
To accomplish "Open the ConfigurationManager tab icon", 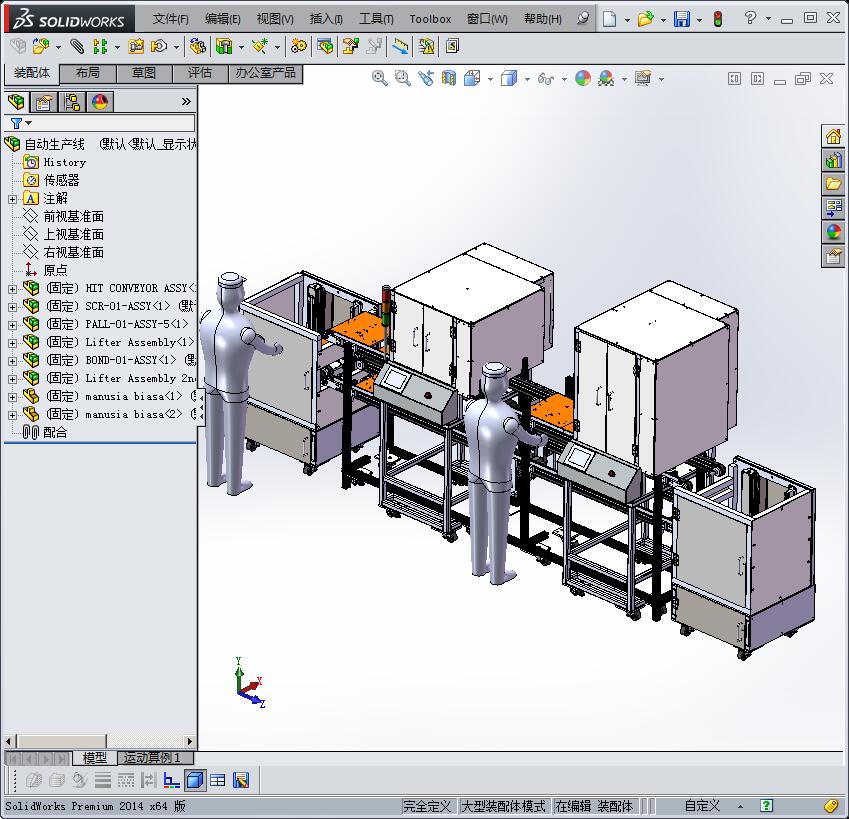I will [72, 102].
